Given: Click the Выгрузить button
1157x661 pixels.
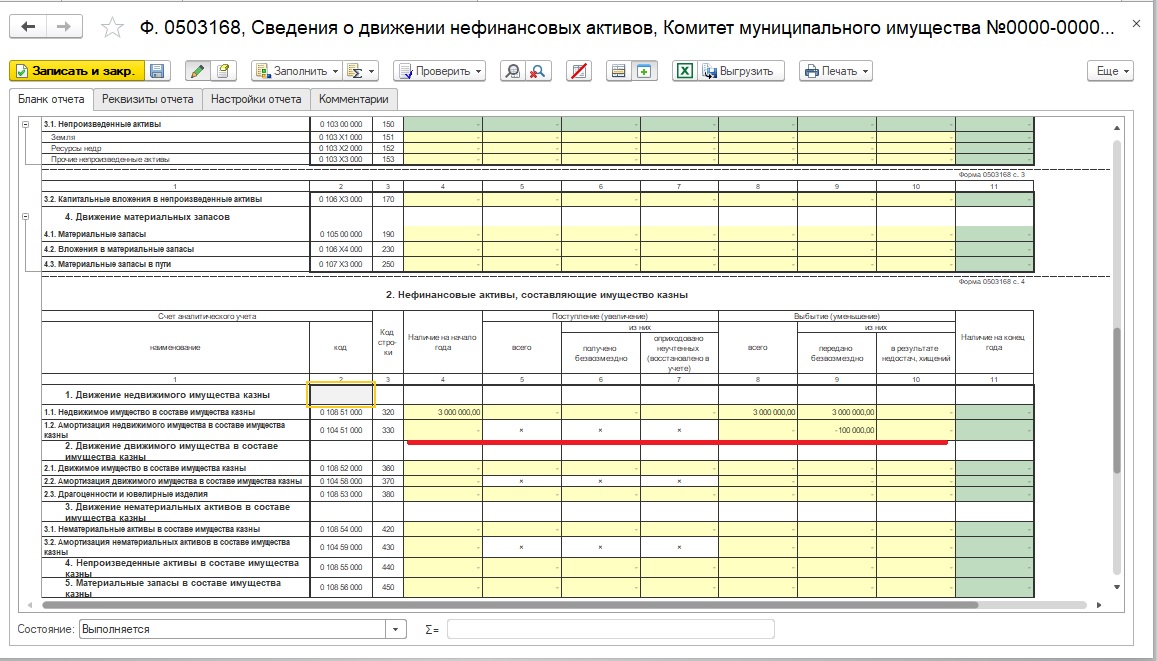Looking at the screenshot, I should tap(741, 71).
